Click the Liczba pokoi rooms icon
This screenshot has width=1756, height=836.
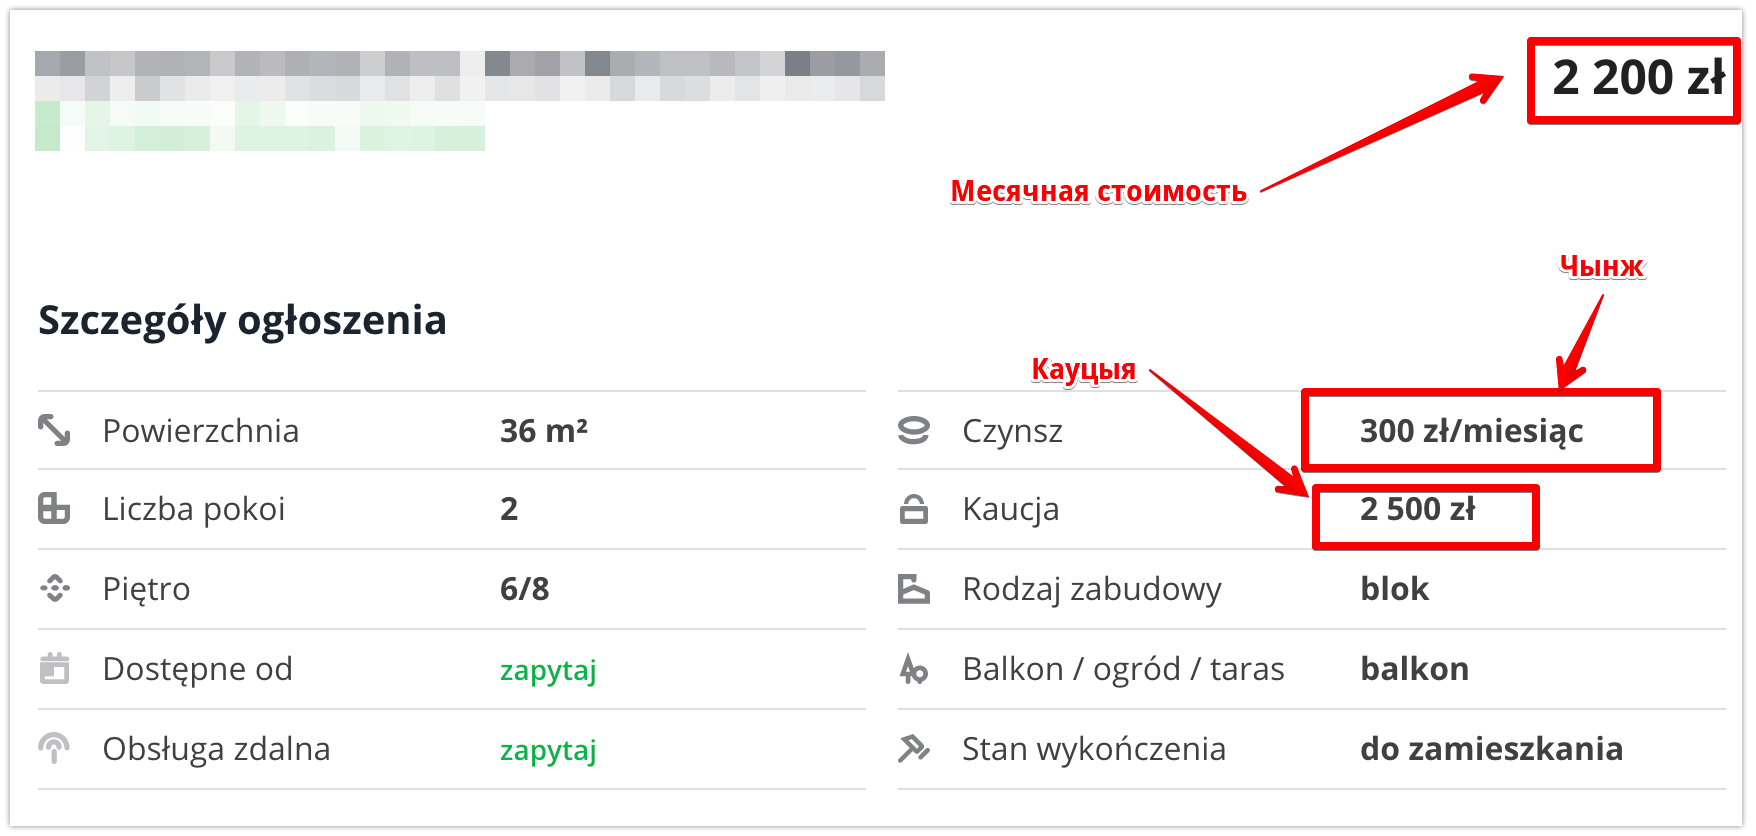pos(54,508)
